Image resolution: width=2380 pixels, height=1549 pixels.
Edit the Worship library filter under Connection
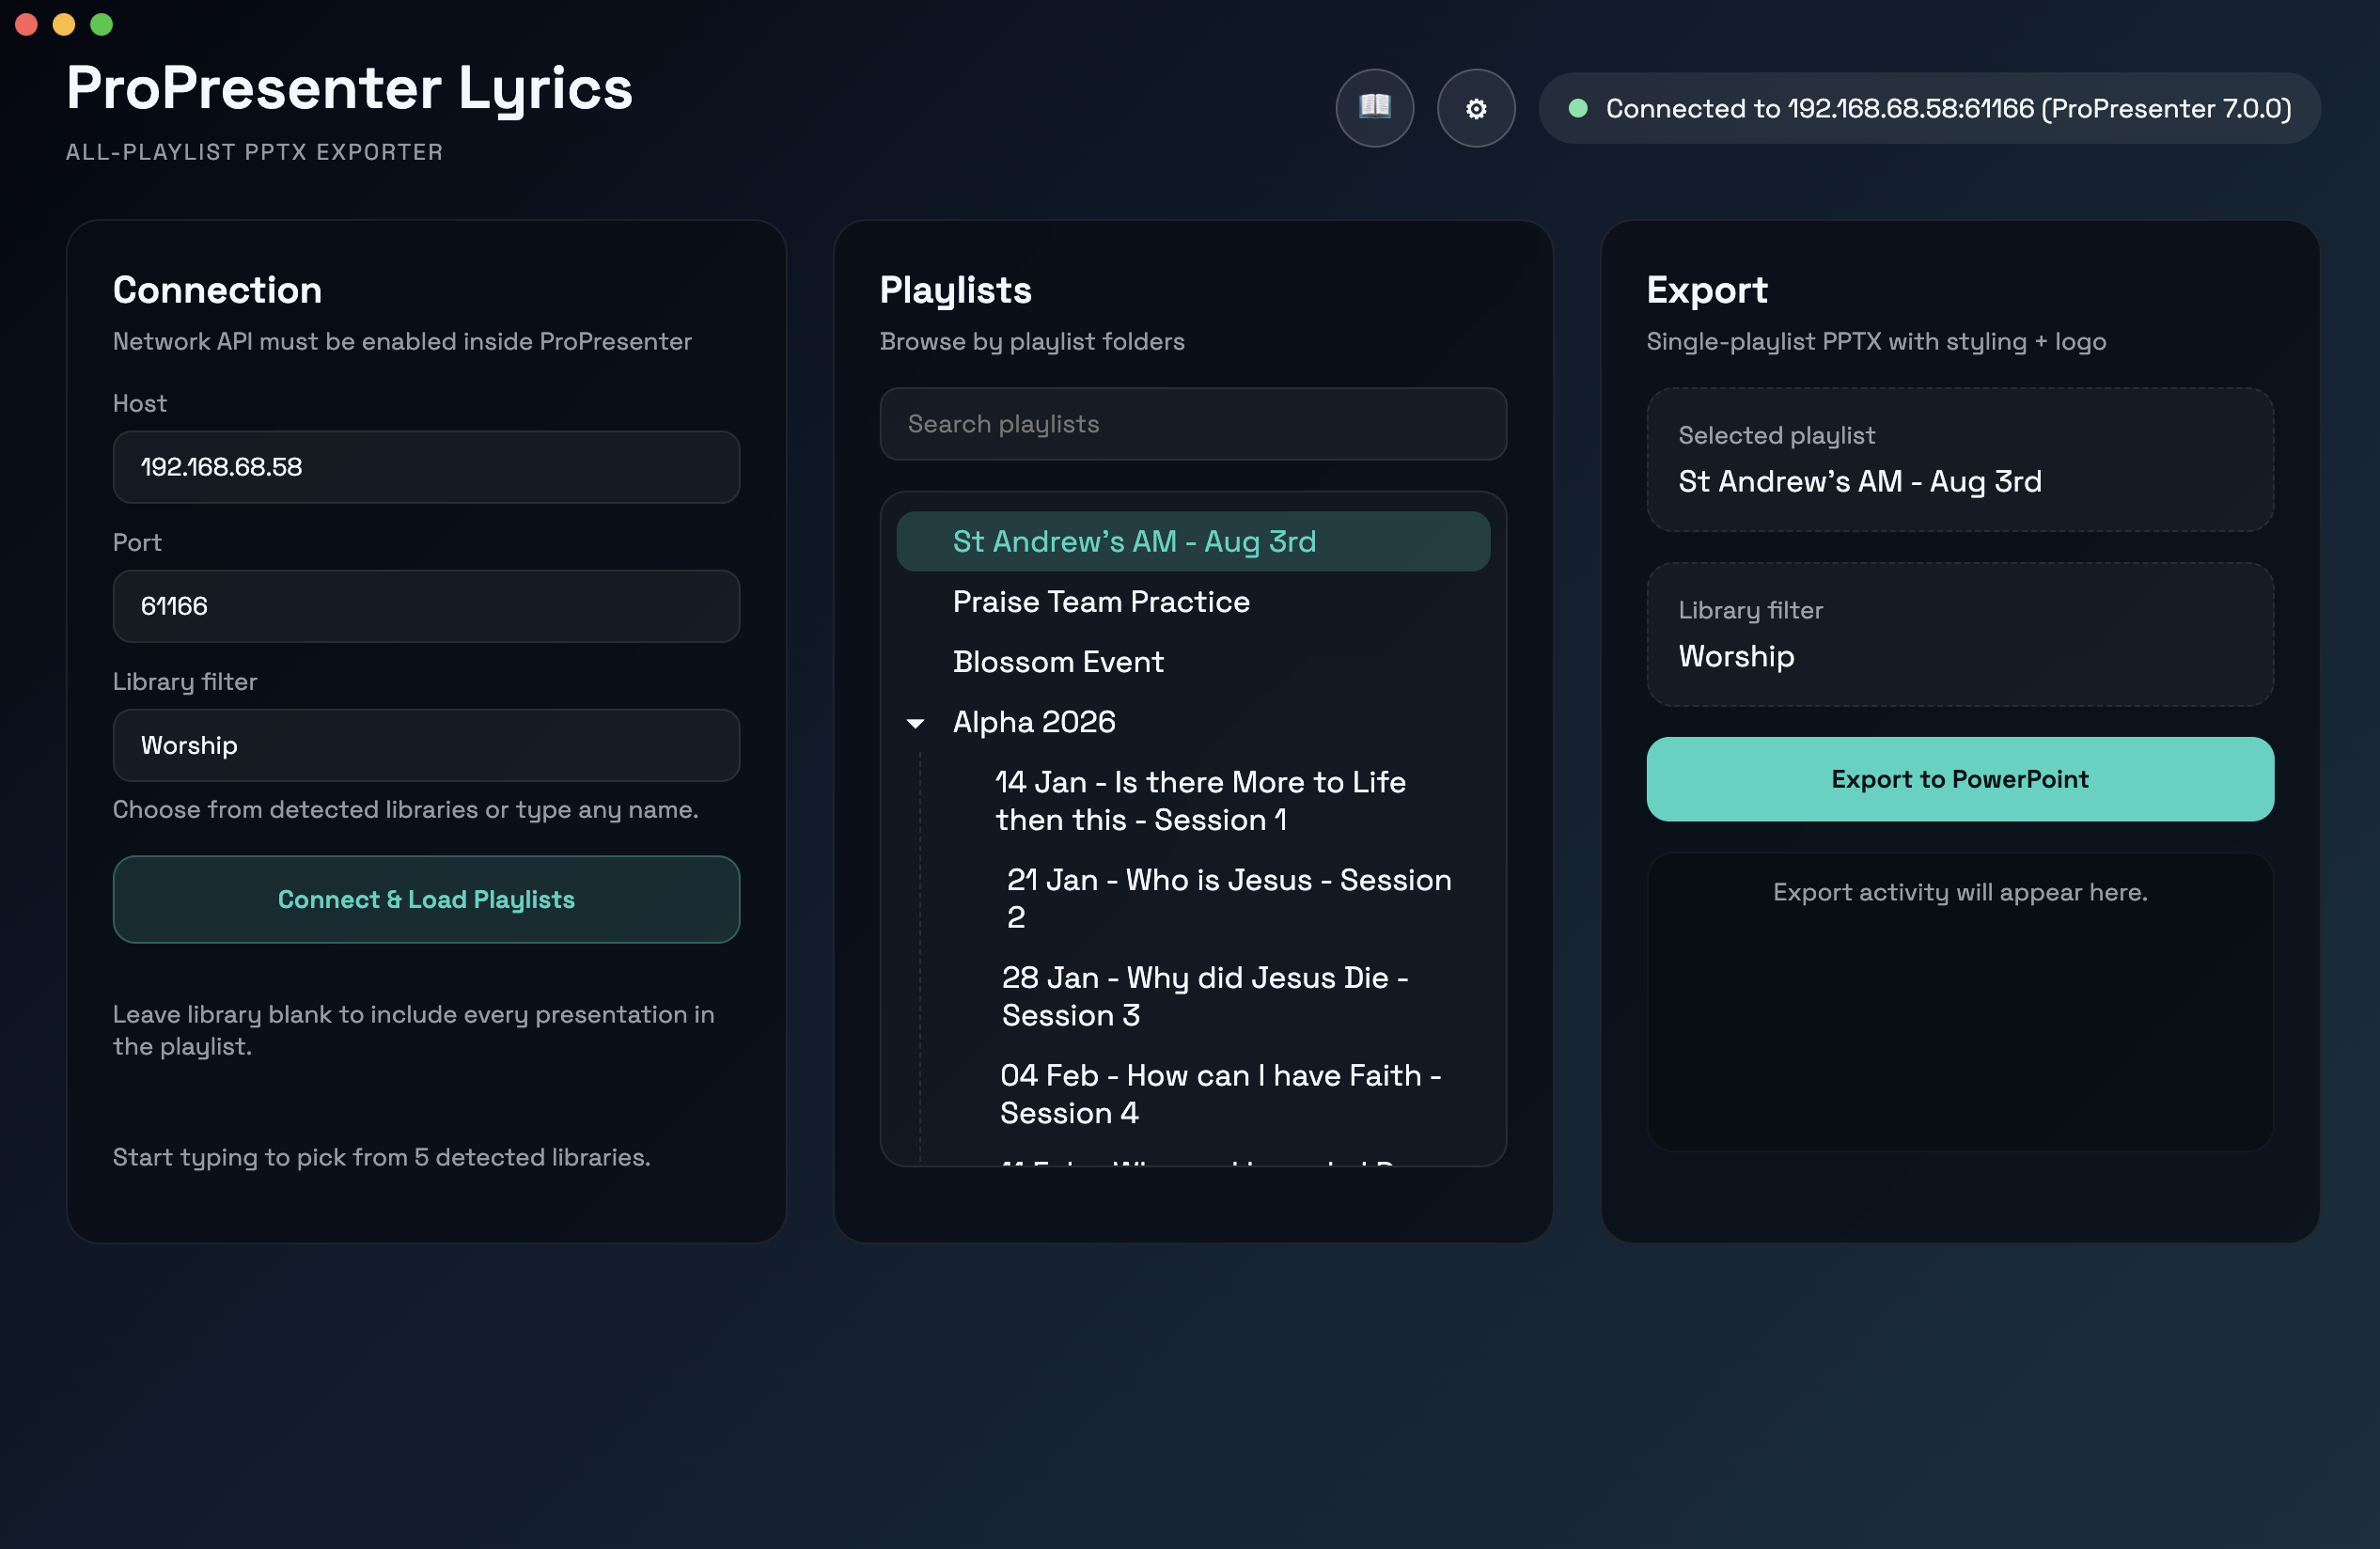click(426, 744)
